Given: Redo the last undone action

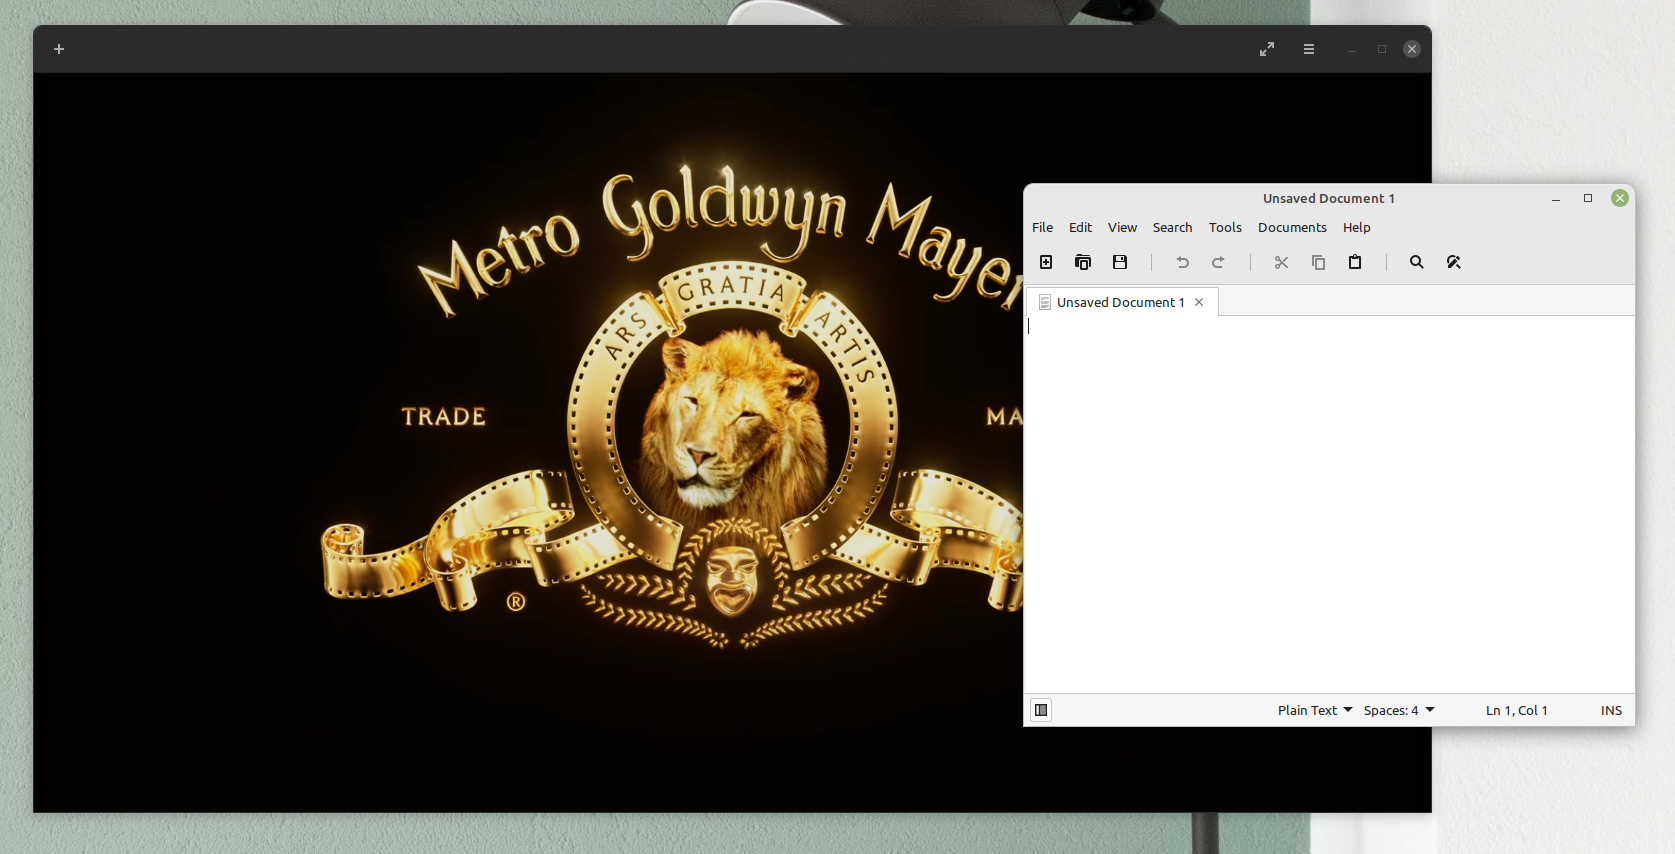Looking at the screenshot, I should (1218, 262).
